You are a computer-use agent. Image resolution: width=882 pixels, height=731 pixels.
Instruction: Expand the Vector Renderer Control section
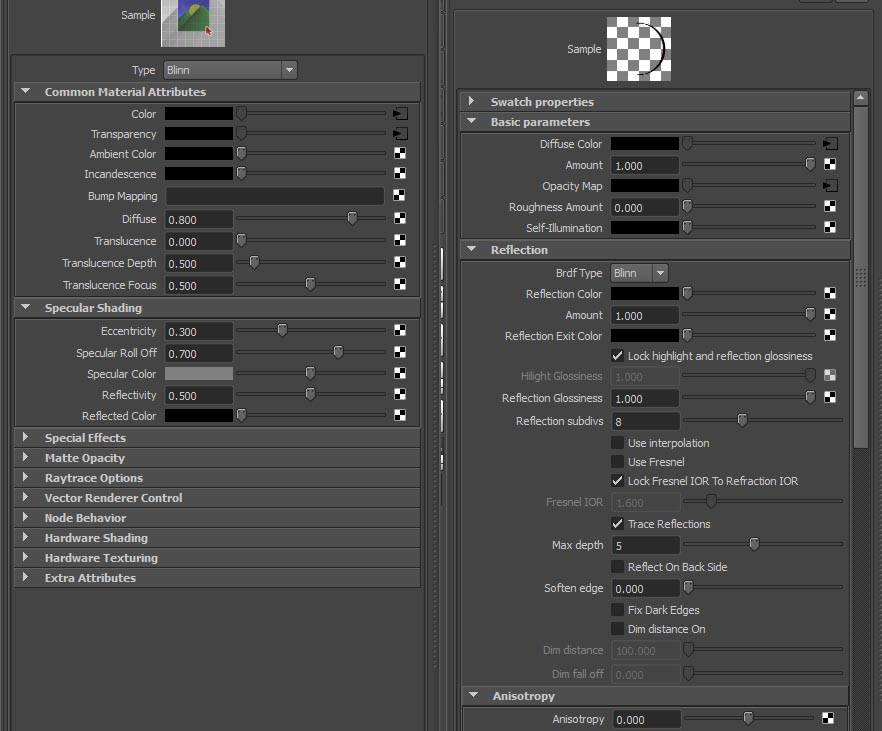(25, 497)
